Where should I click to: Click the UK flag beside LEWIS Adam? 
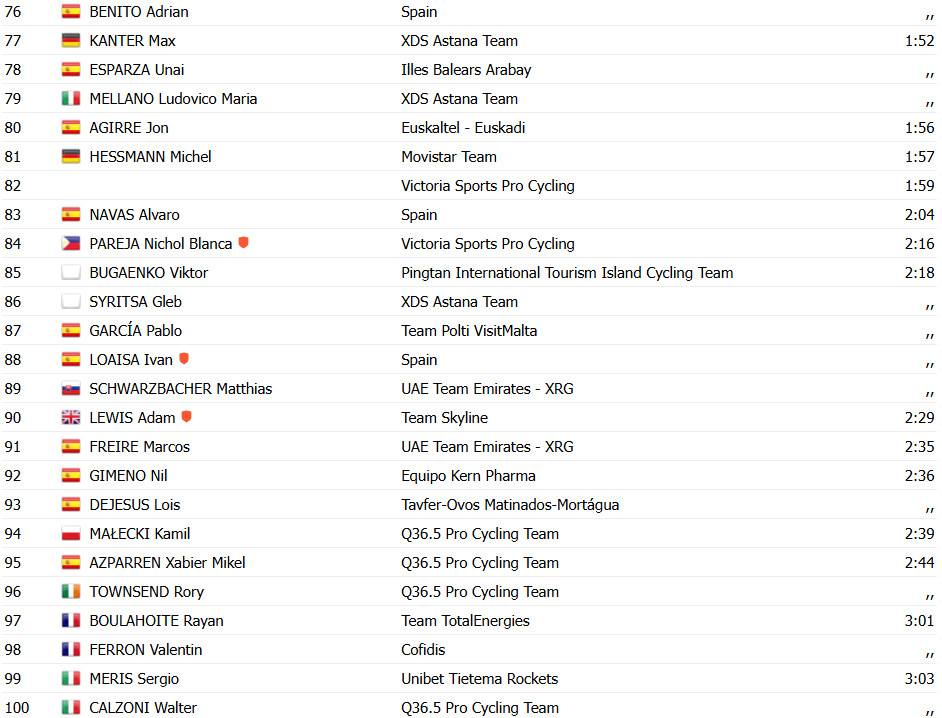tap(71, 417)
